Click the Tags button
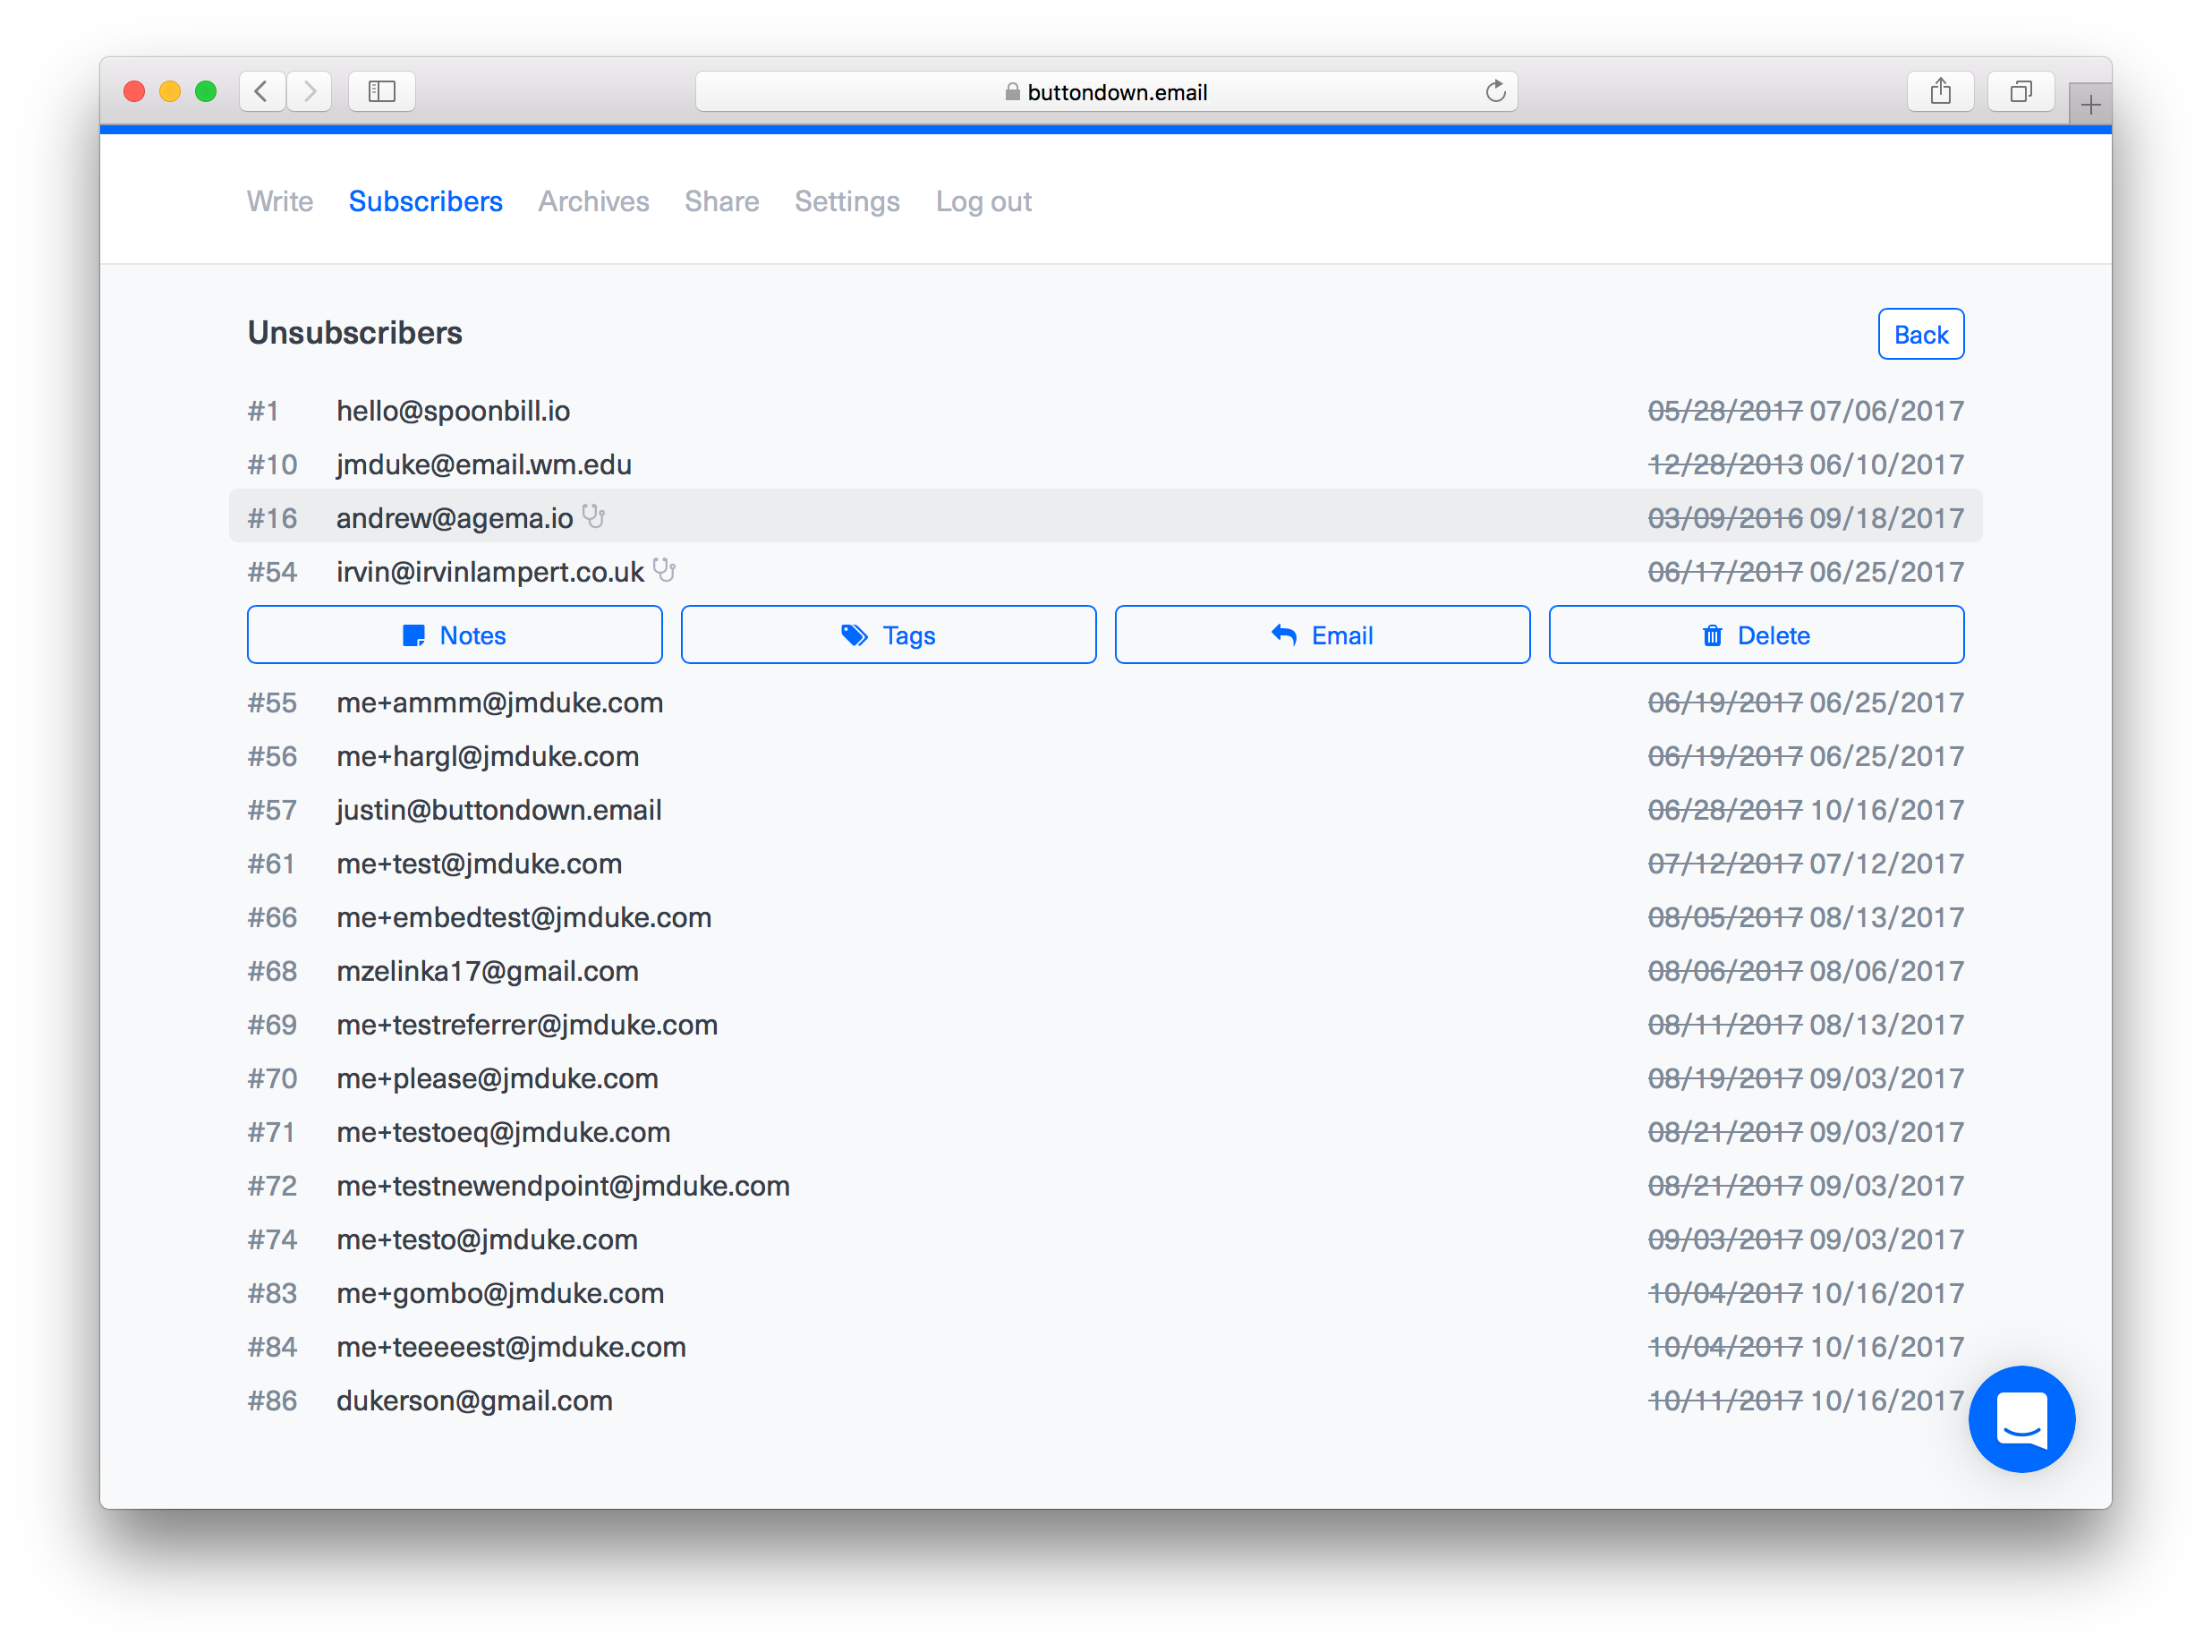Image resolution: width=2212 pixels, height=1652 pixels. coord(888,635)
